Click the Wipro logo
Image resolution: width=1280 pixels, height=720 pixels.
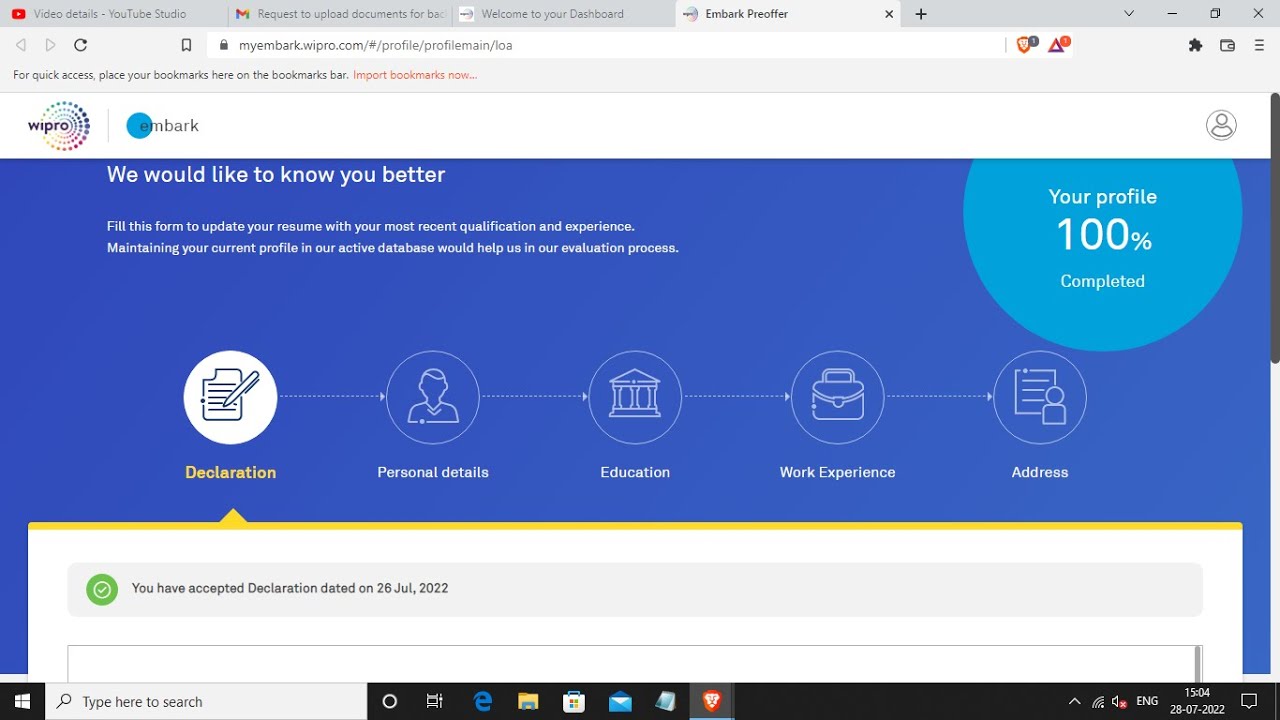pos(59,126)
